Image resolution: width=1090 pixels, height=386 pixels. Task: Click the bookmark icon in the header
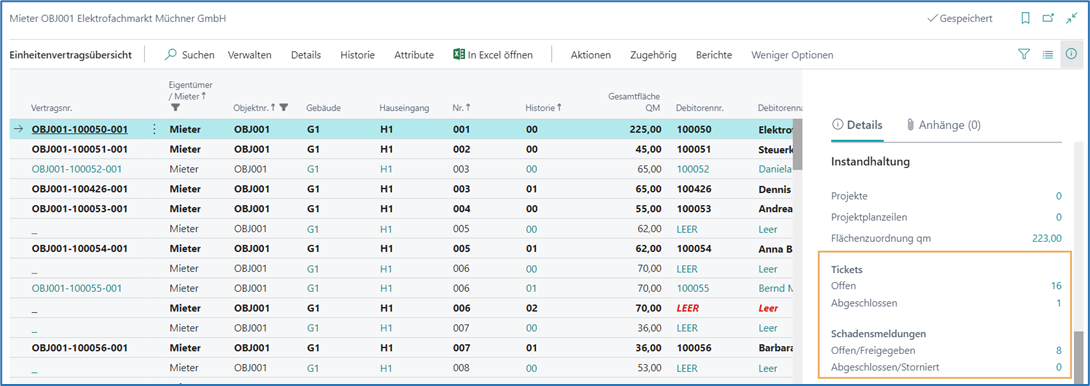(1025, 19)
